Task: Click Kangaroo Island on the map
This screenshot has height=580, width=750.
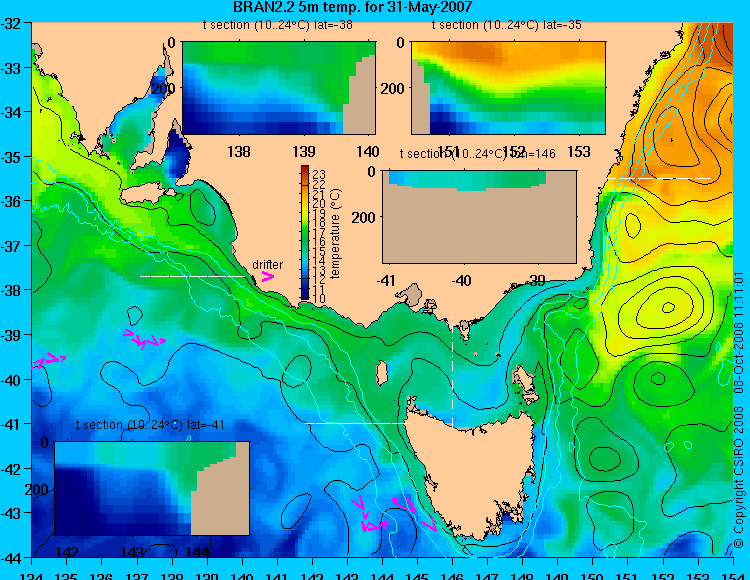Action: coord(144,193)
